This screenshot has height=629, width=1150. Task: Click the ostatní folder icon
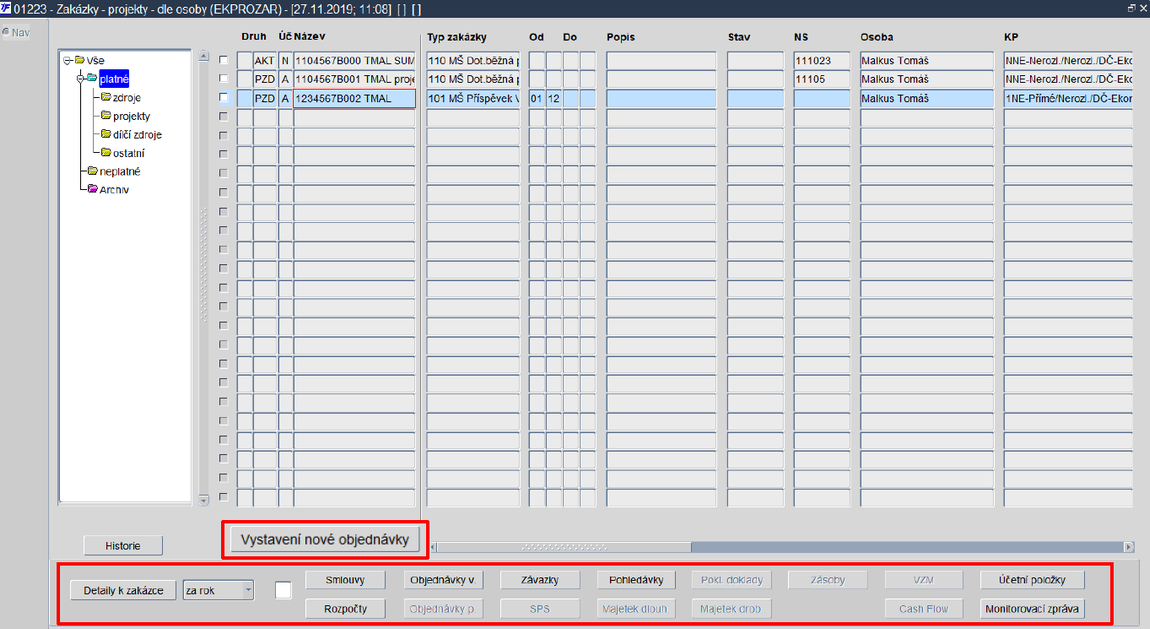click(x=106, y=152)
